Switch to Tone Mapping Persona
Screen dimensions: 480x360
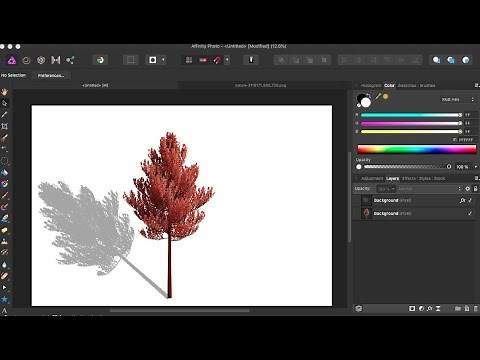56,60
